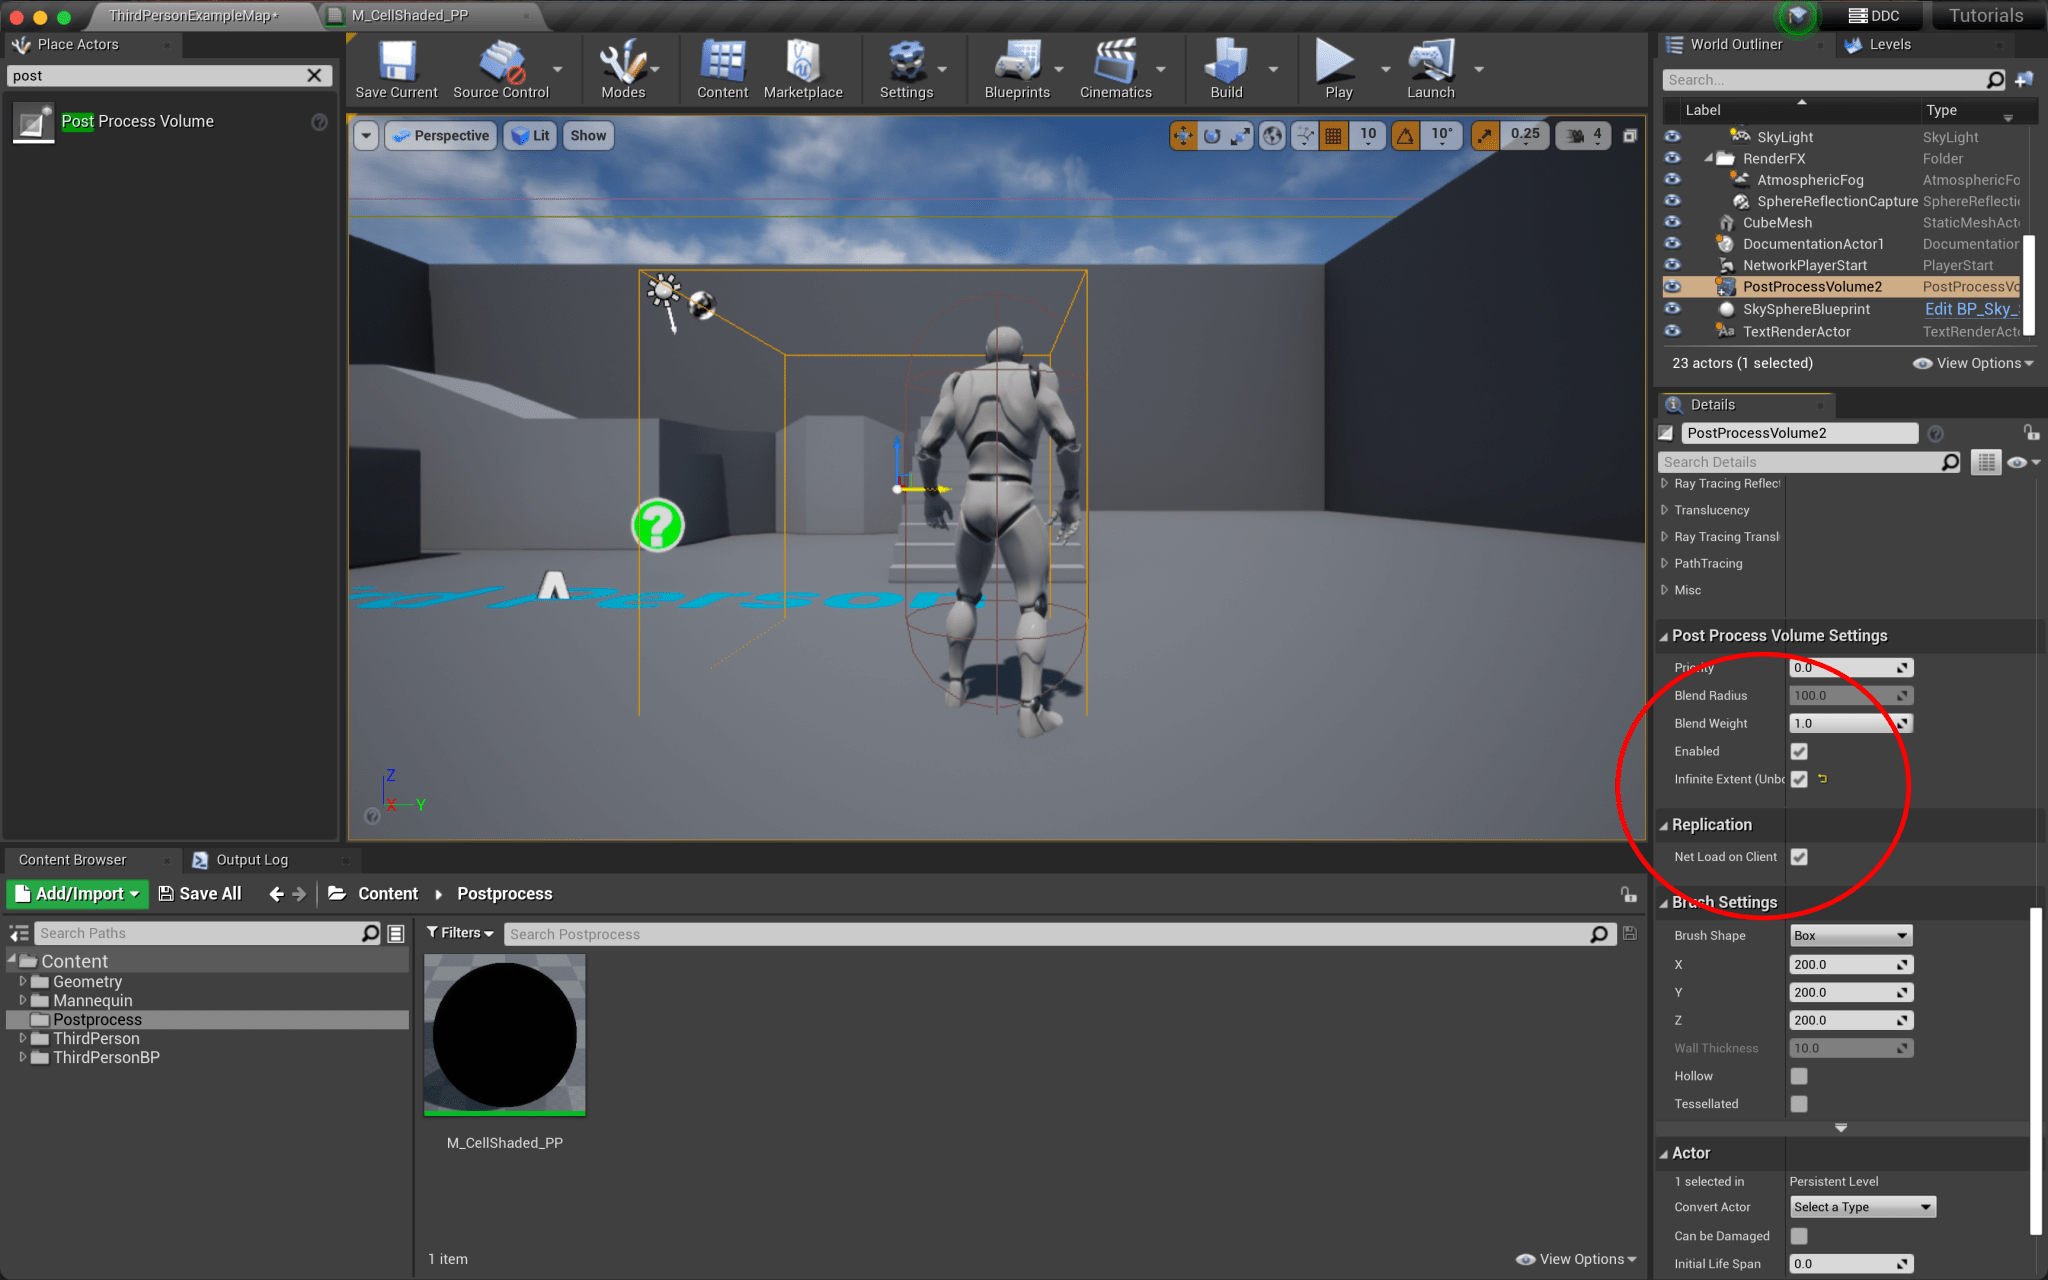The width and height of the screenshot is (2048, 1280).
Task: Click the Add/Import button
Action: (78, 894)
